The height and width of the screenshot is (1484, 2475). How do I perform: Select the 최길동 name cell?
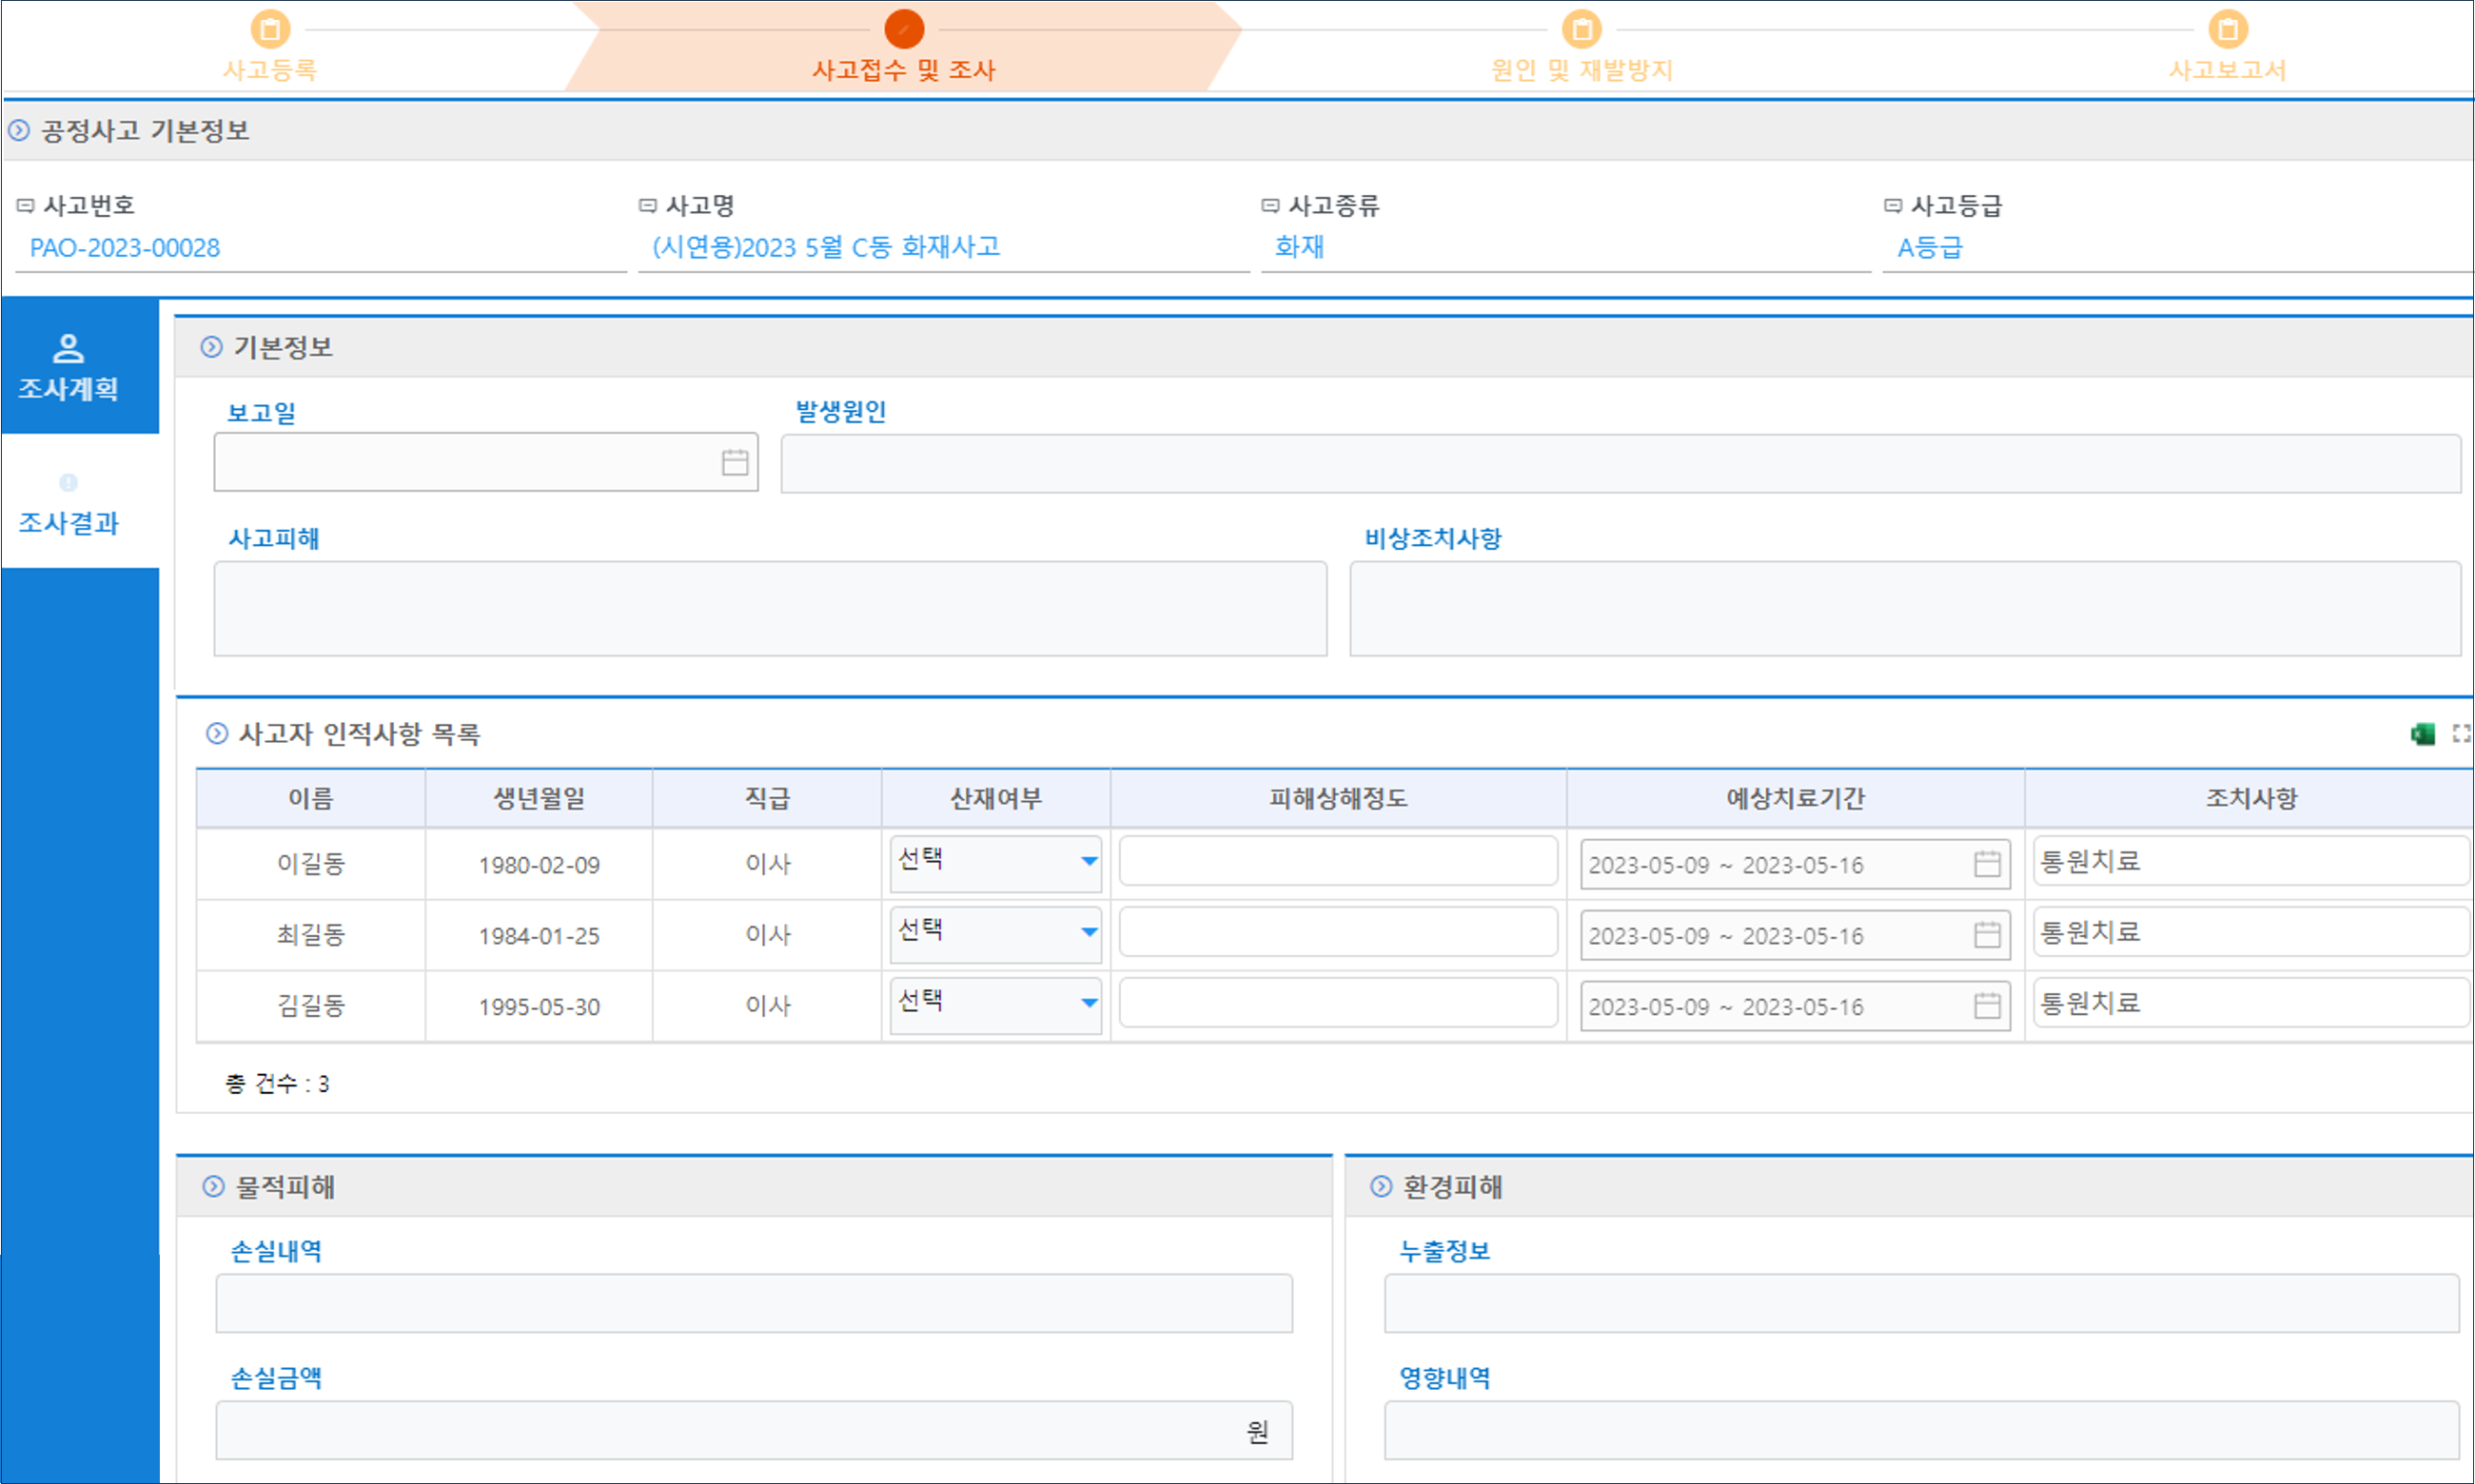click(x=311, y=935)
